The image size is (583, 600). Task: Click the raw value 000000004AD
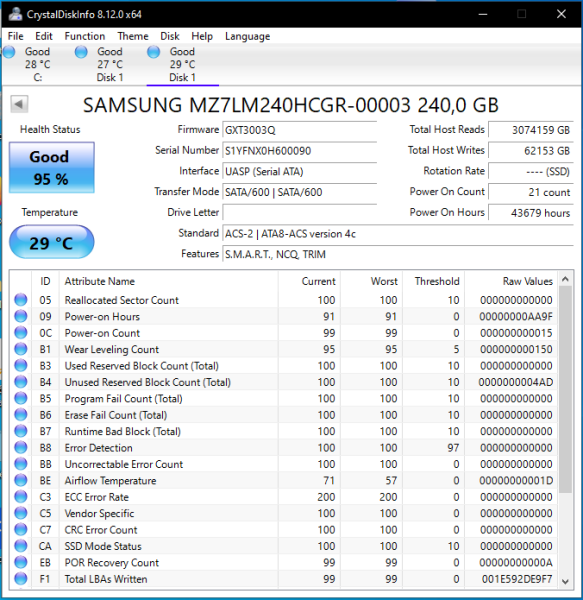tap(515, 382)
